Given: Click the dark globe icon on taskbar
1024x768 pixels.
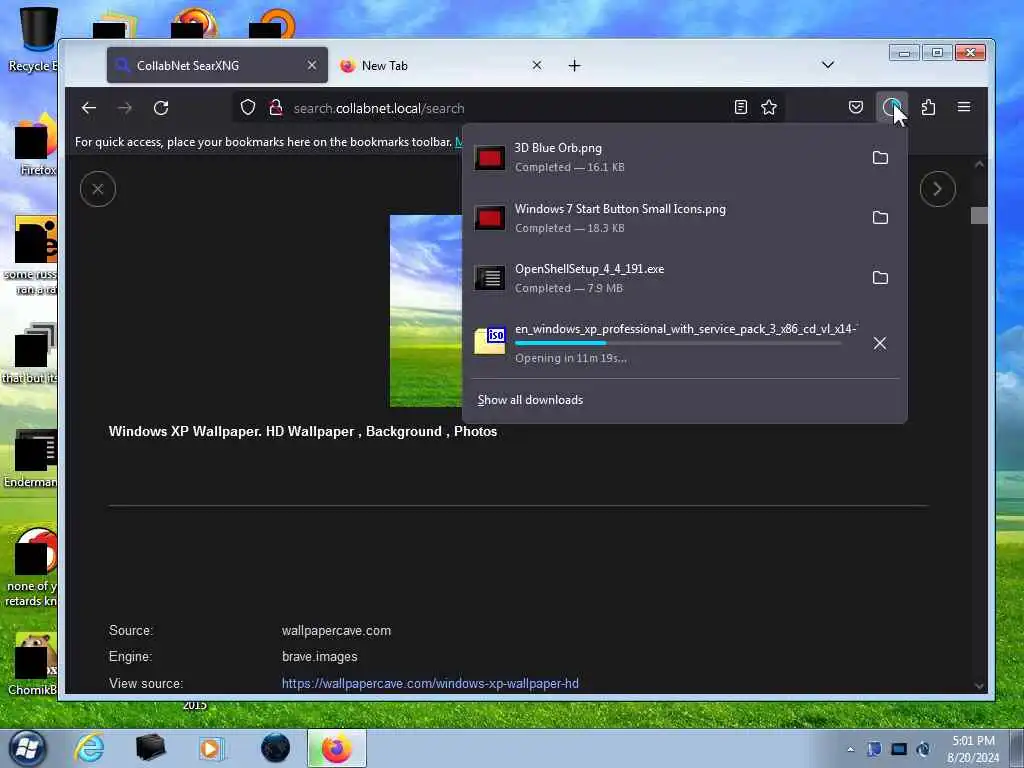Looking at the screenshot, I should pyautogui.click(x=275, y=748).
